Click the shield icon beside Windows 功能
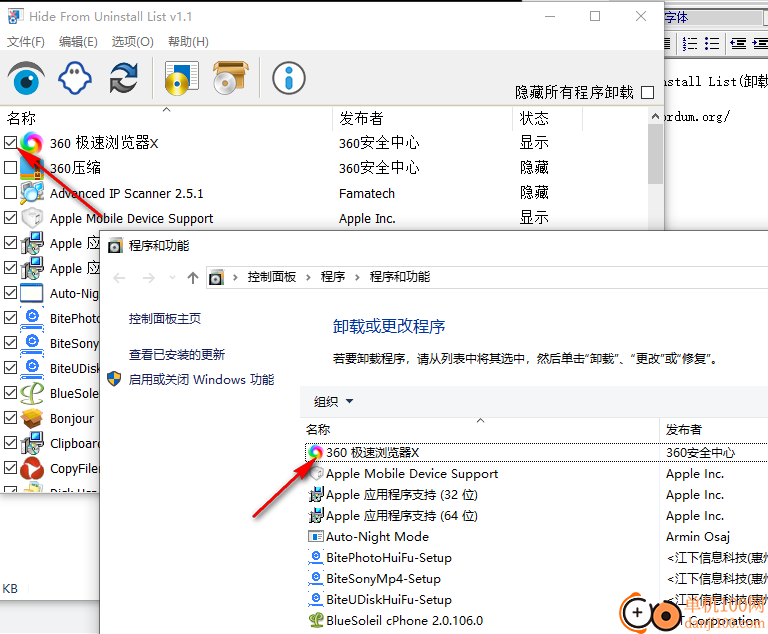Screen dimensions: 768x634 coord(114,379)
